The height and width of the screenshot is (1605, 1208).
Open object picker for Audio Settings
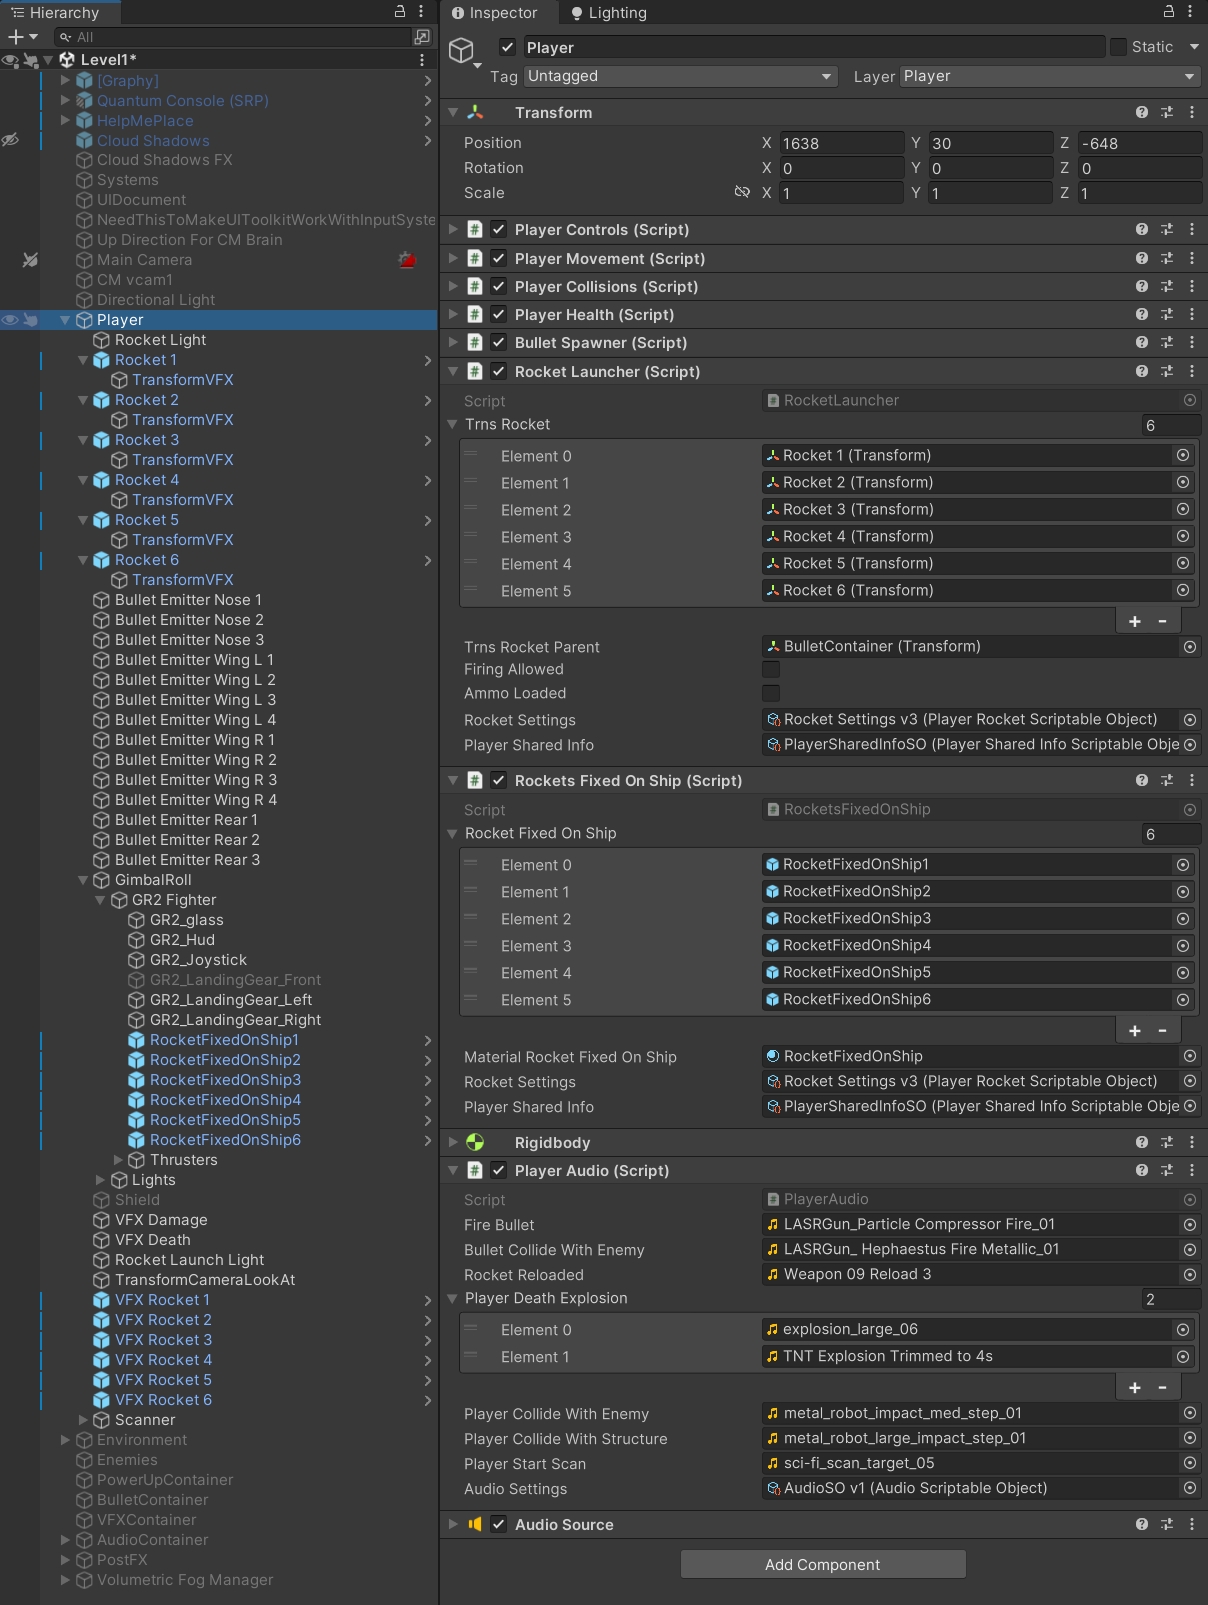(x=1190, y=1488)
